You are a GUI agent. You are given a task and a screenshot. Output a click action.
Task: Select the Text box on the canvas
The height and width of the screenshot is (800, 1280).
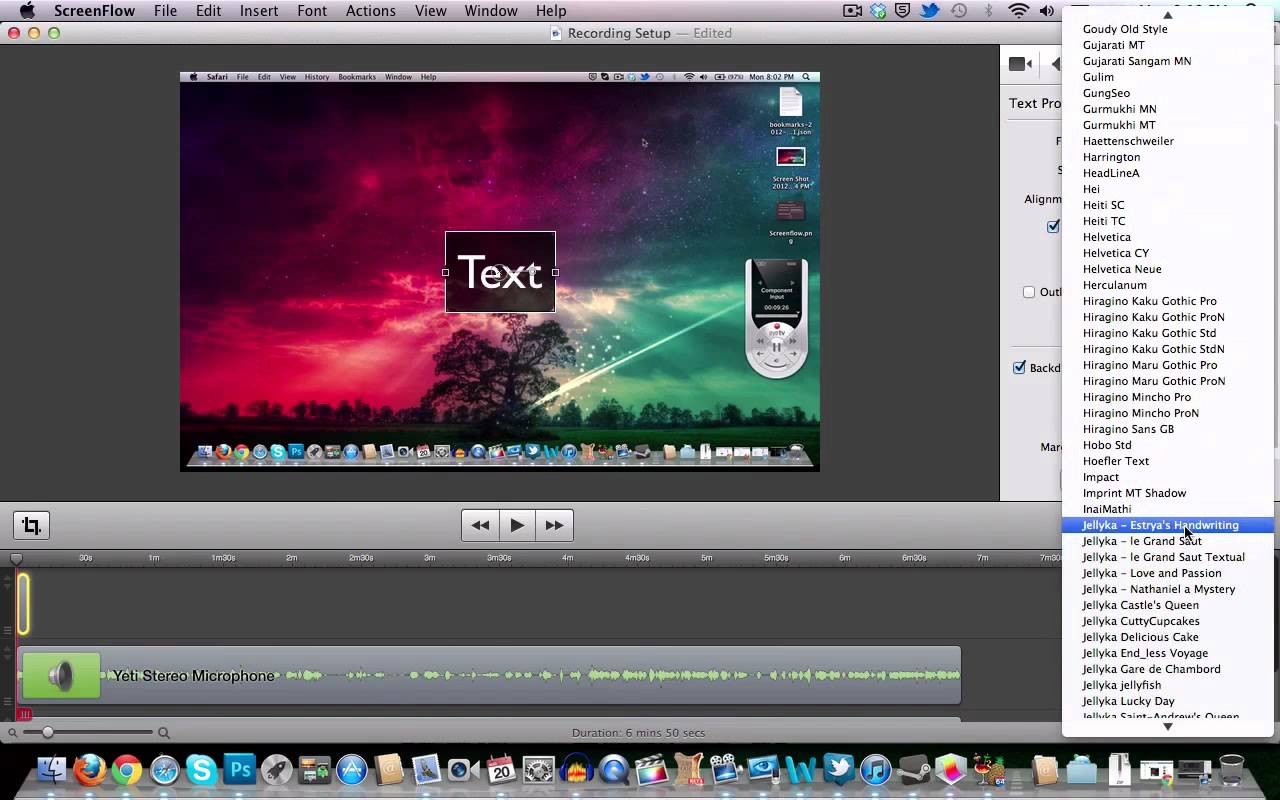(500, 272)
